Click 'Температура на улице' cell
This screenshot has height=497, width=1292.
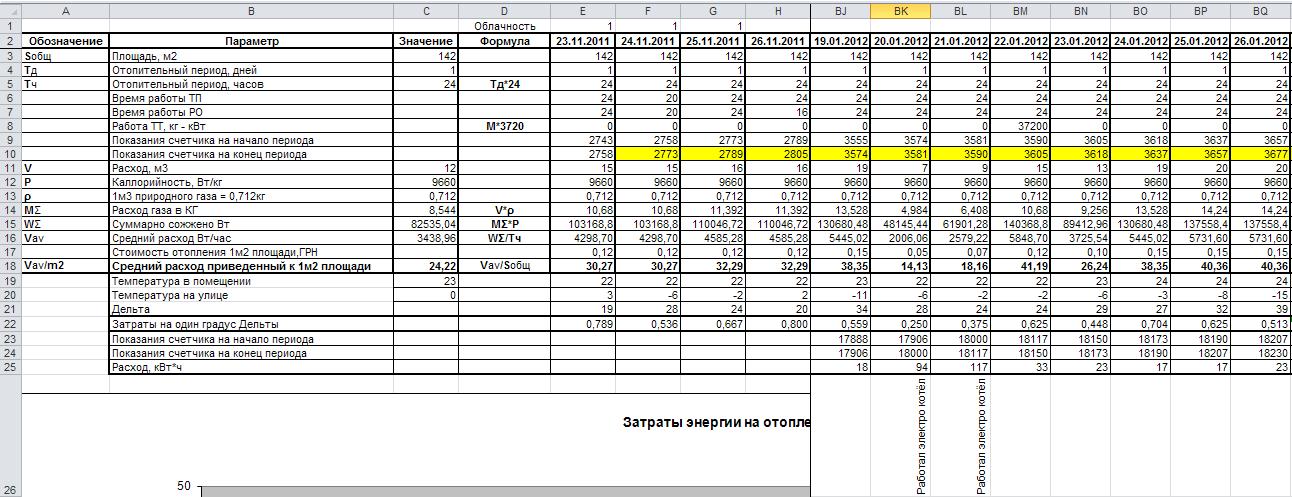click(x=251, y=296)
